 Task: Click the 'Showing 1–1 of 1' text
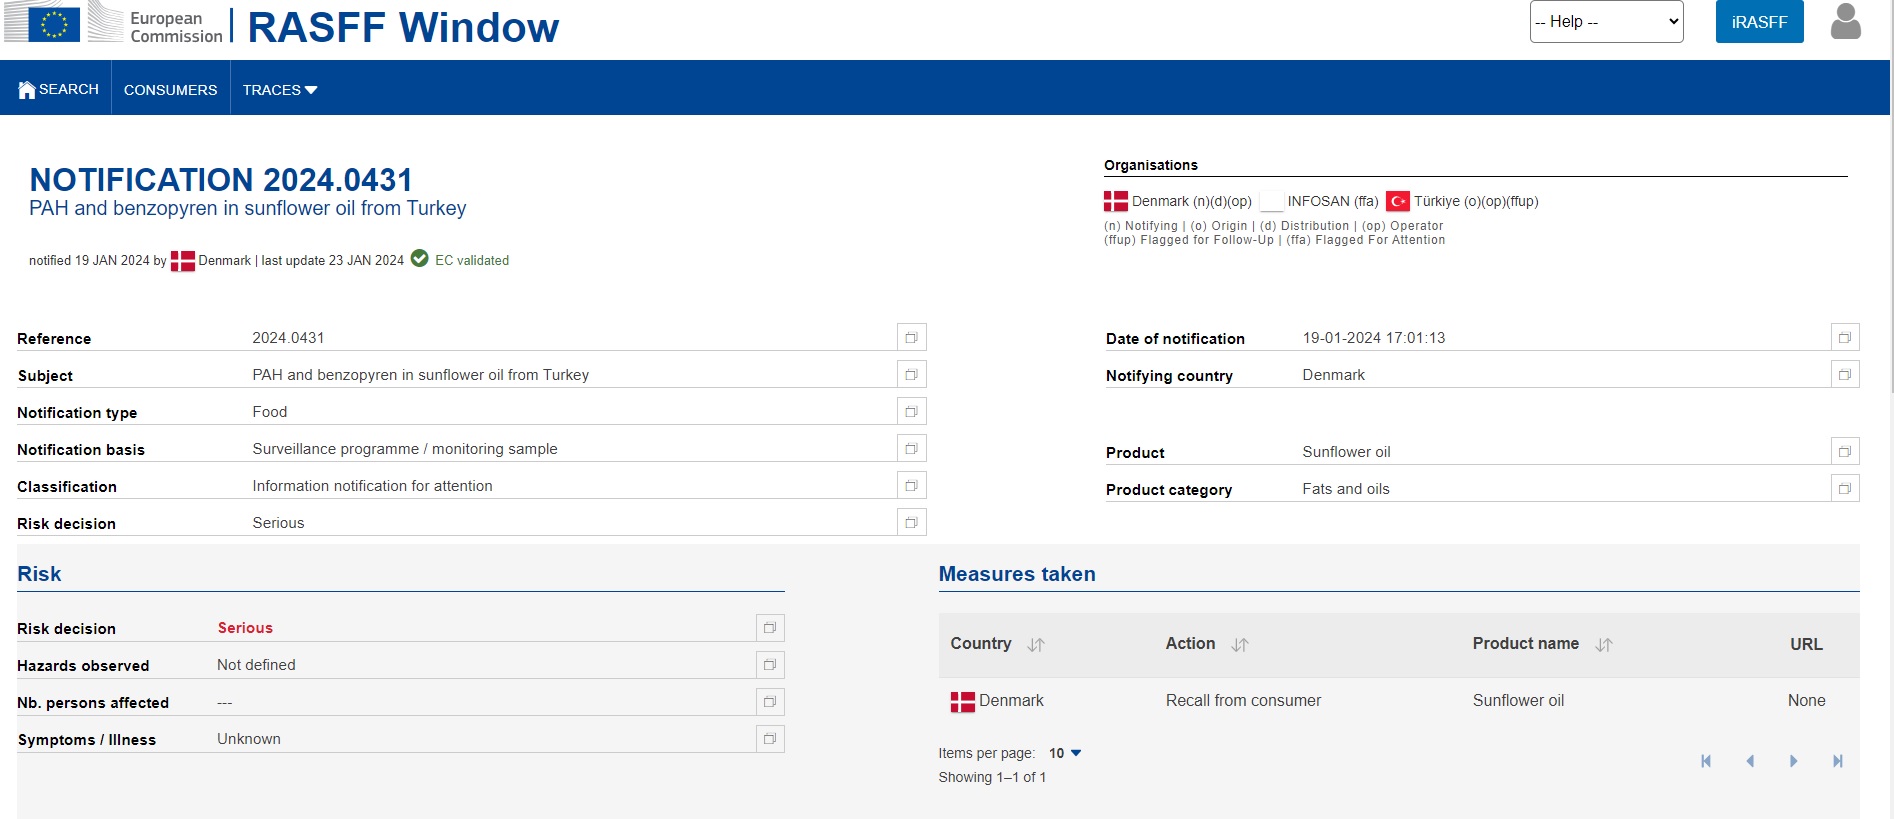[992, 777]
